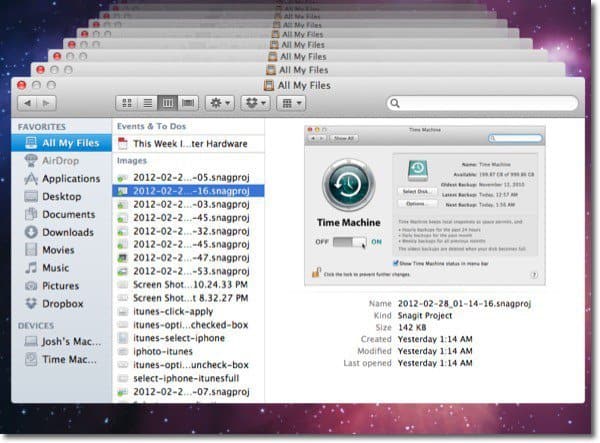Viewport: 600px width, 443px height.
Task: Select file 'select-iphone-itunesfull'
Action: tap(188, 378)
